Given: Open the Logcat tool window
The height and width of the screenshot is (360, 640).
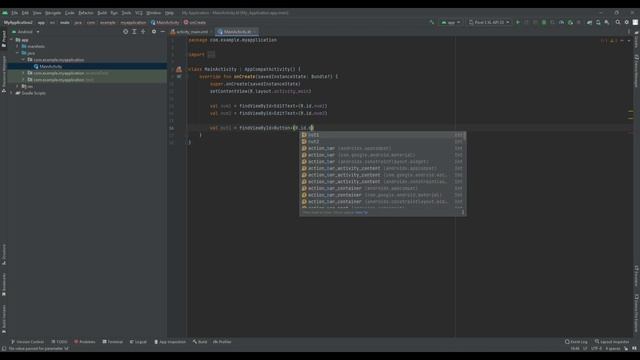Looking at the screenshot, I should (x=138, y=342).
